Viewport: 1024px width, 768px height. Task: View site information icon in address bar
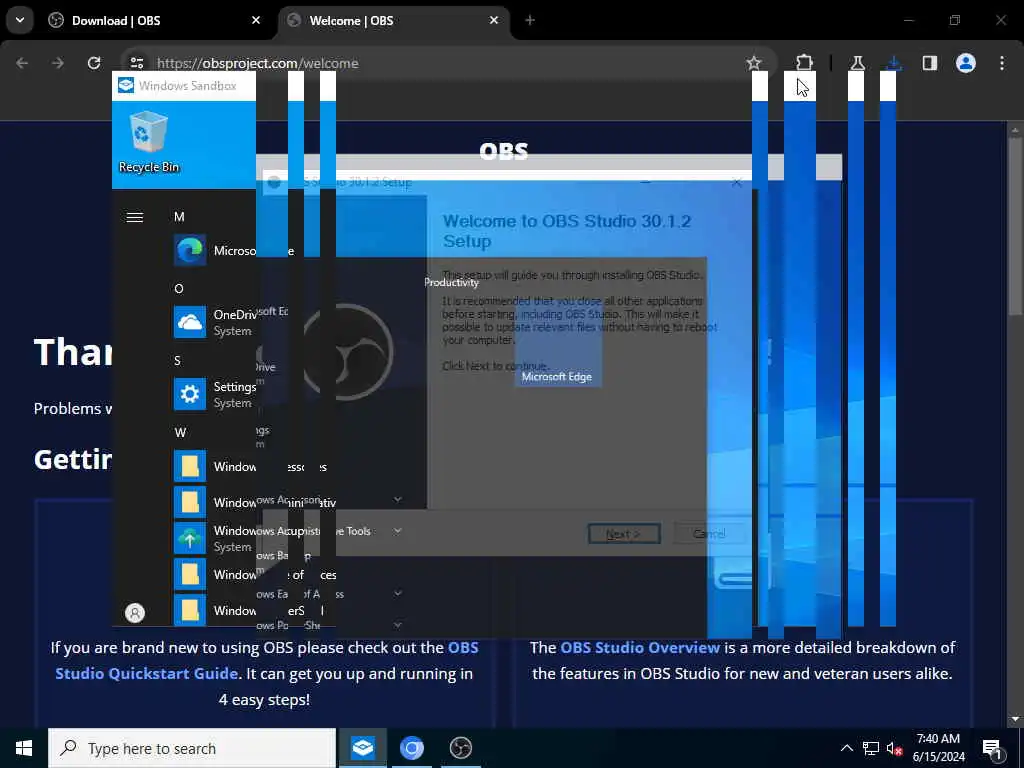(x=136, y=63)
